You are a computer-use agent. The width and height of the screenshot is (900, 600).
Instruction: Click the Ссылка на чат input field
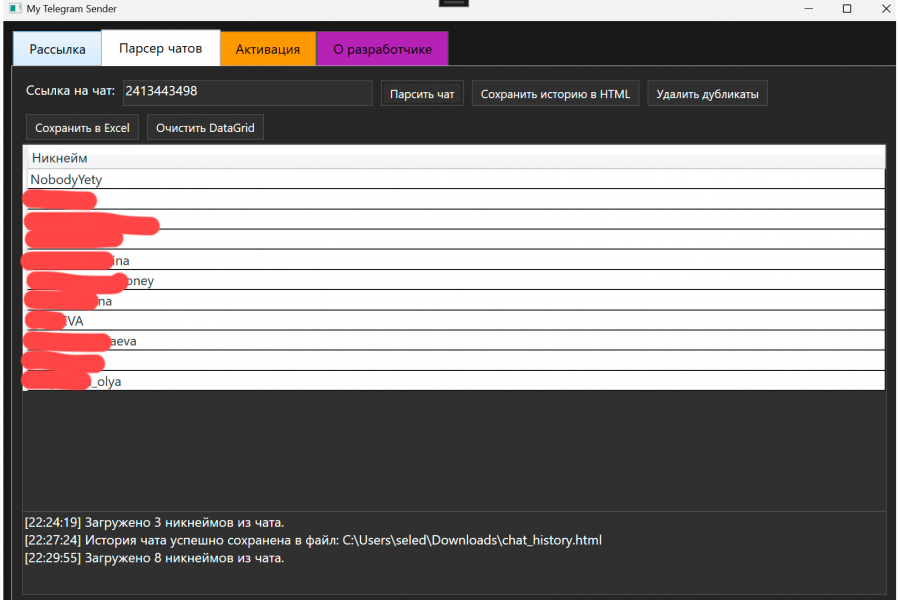[247, 92]
